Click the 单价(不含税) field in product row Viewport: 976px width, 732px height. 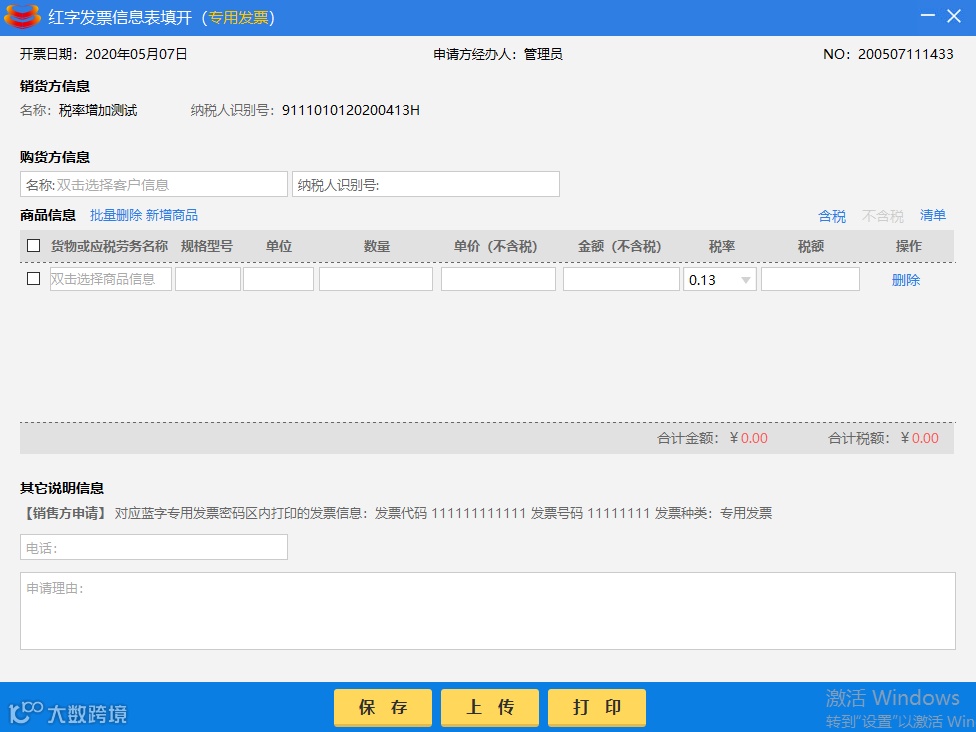tap(498, 279)
